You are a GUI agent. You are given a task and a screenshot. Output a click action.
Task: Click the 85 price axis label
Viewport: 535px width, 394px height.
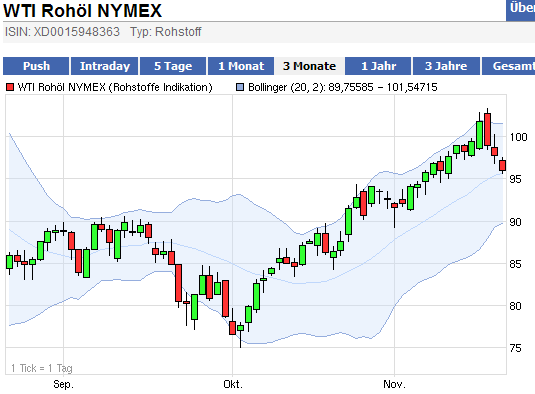coord(515,264)
